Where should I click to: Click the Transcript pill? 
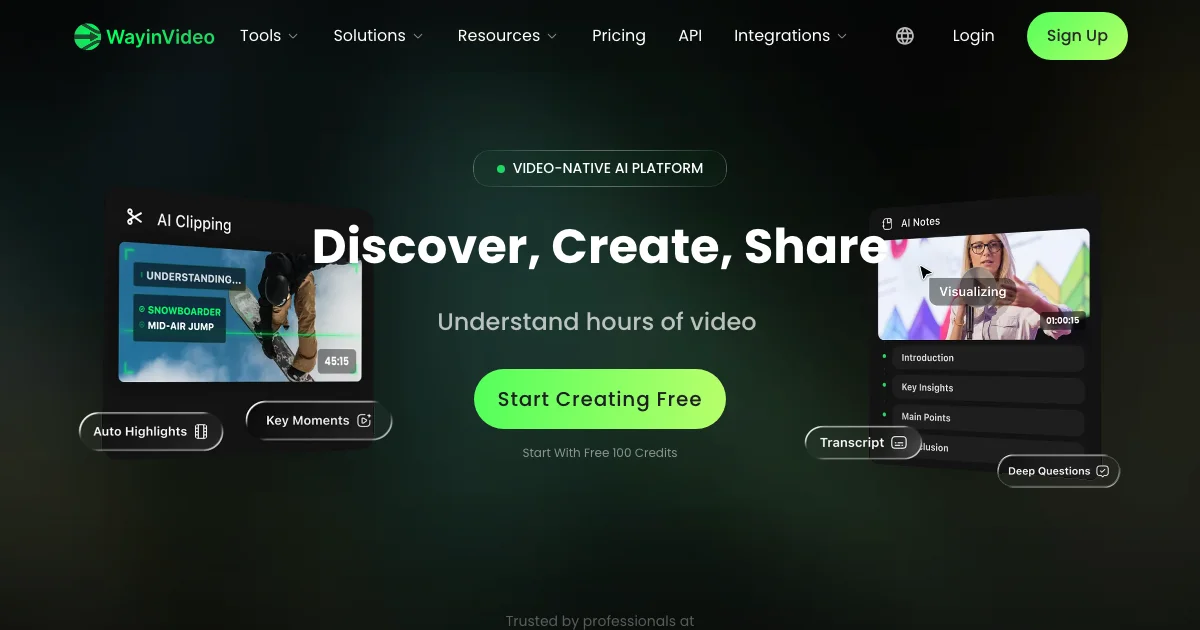tap(863, 443)
